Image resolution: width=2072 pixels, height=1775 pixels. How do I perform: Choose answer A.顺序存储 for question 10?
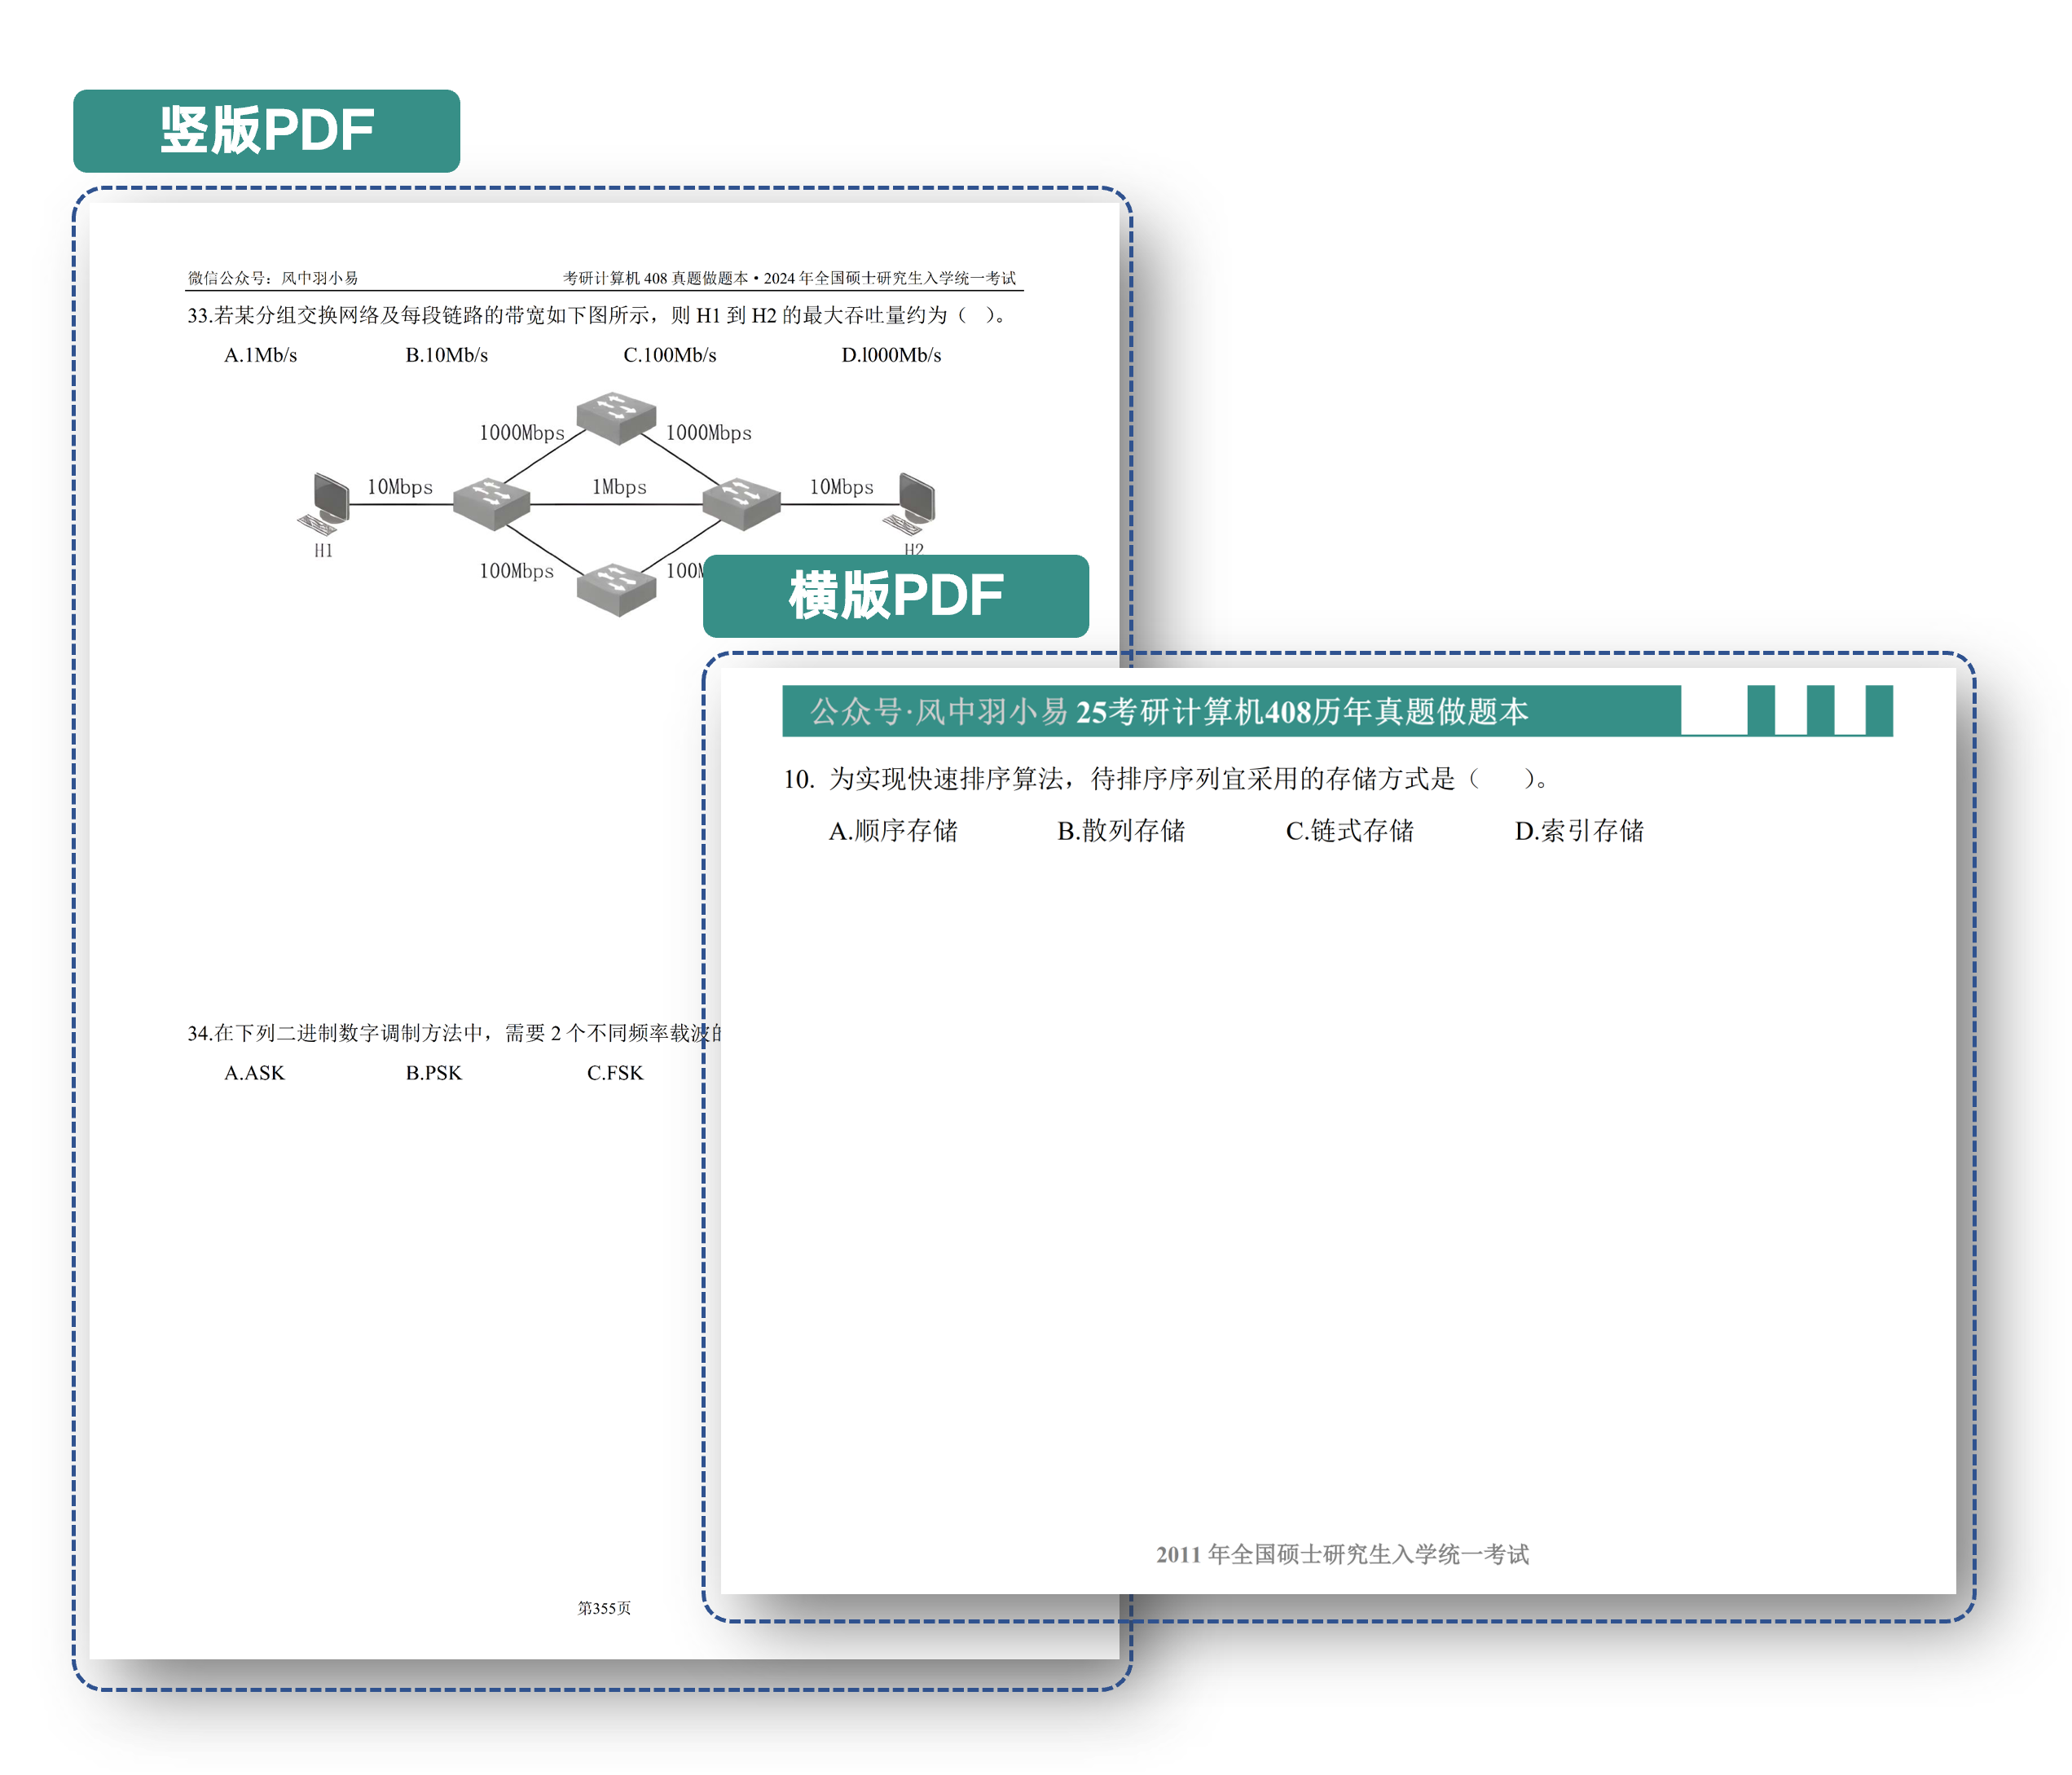pos(892,831)
